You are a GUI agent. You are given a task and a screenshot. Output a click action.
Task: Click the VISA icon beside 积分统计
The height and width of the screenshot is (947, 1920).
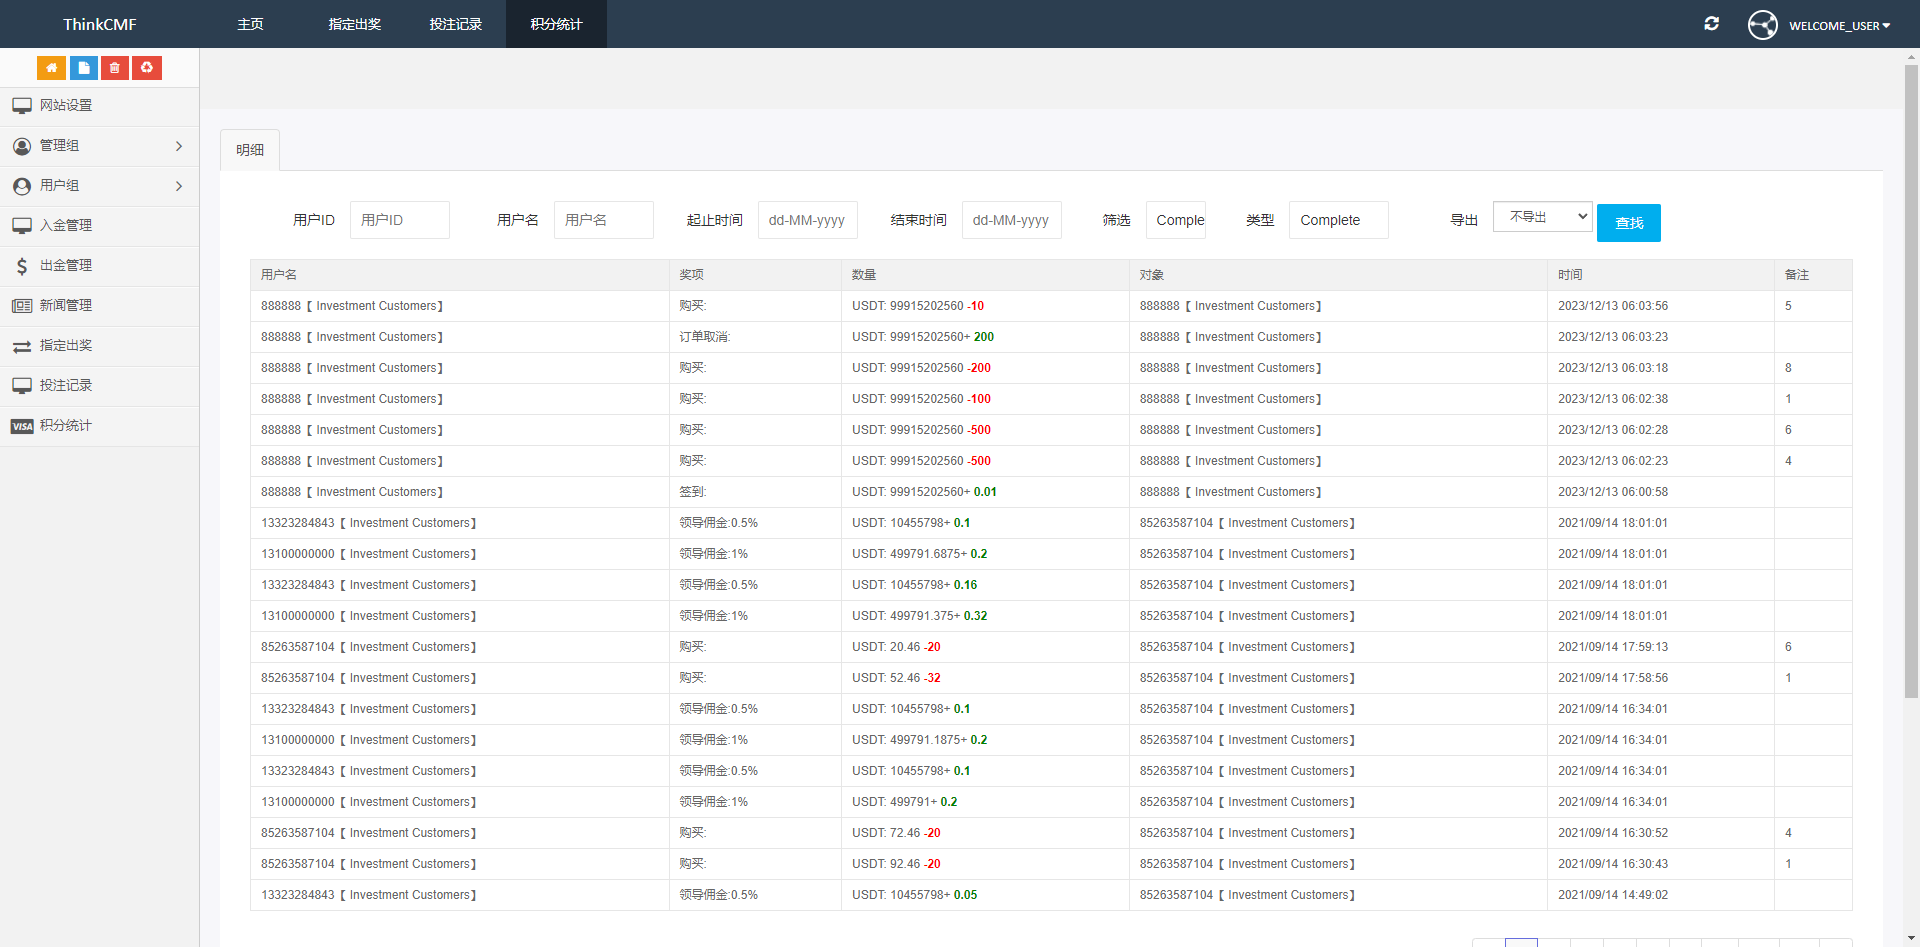click(x=22, y=426)
